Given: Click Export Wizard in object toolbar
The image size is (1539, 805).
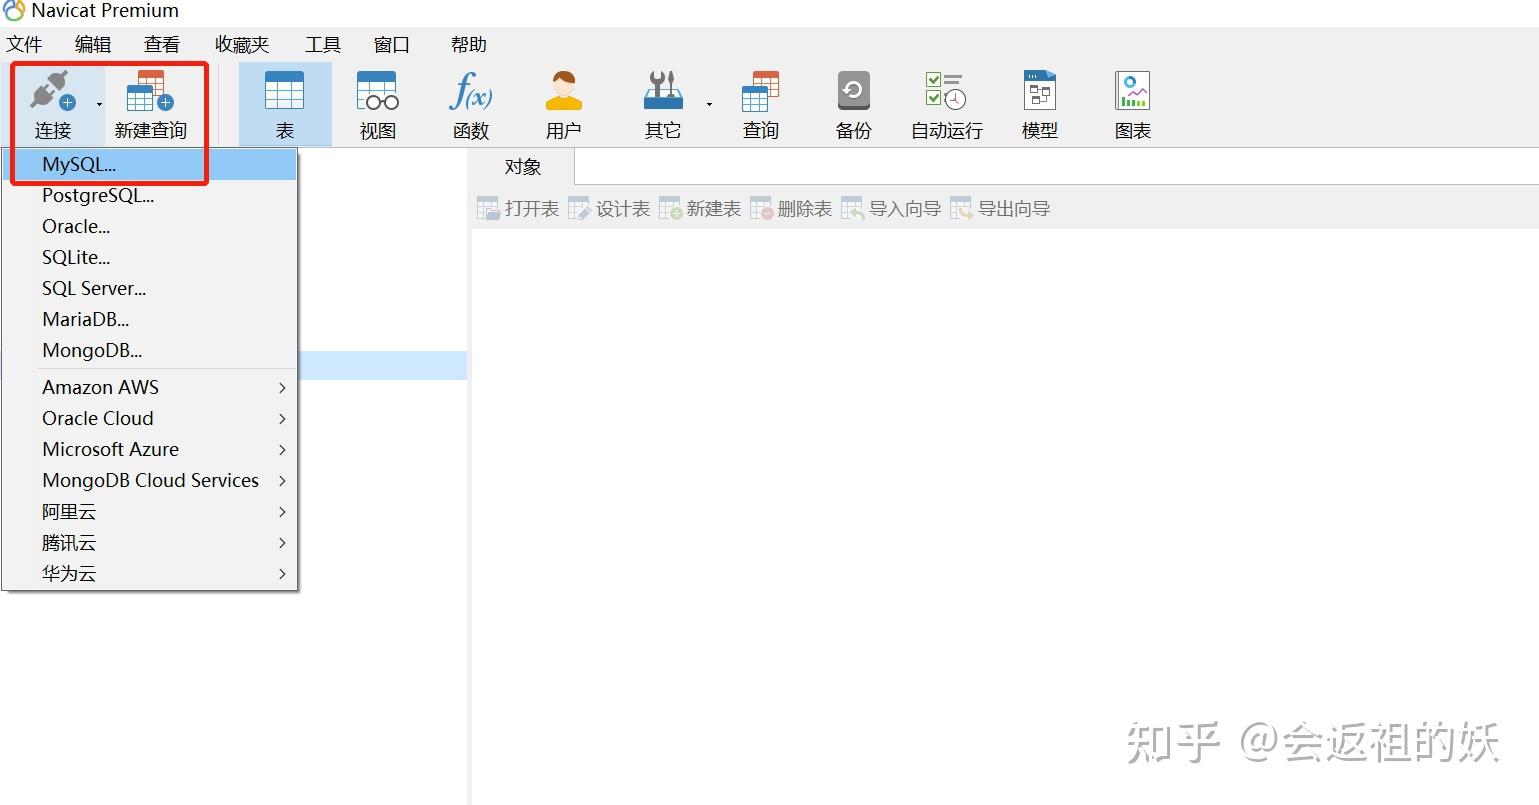Looking at the screenshot, I should click(x=1000, y=209).
